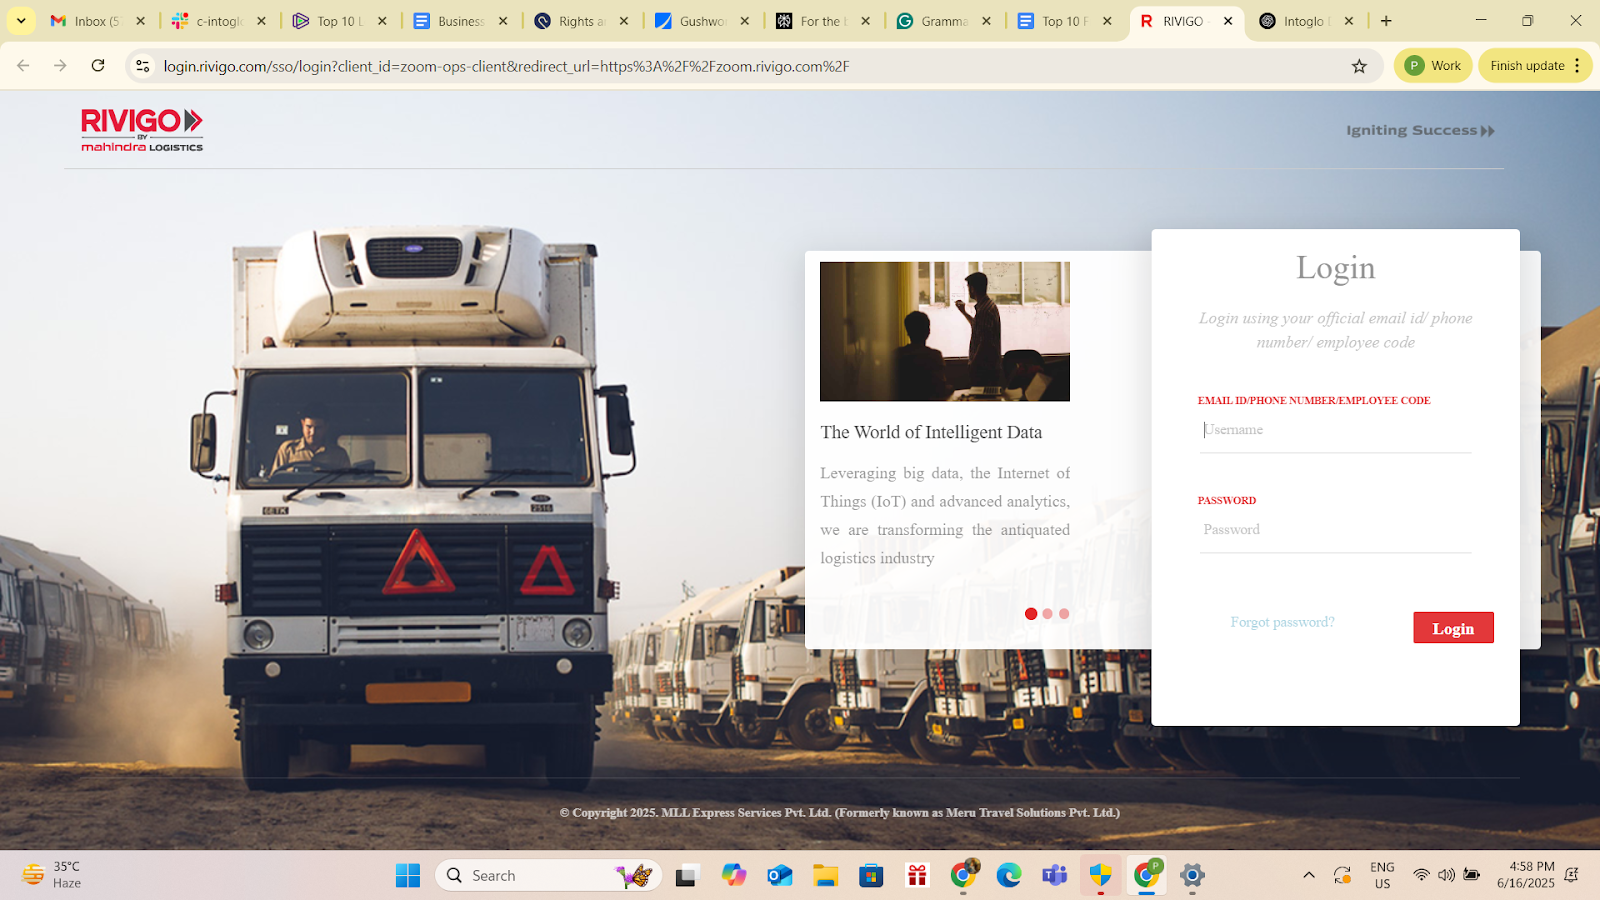Open a new browser tab

[x=1386, y=21]
